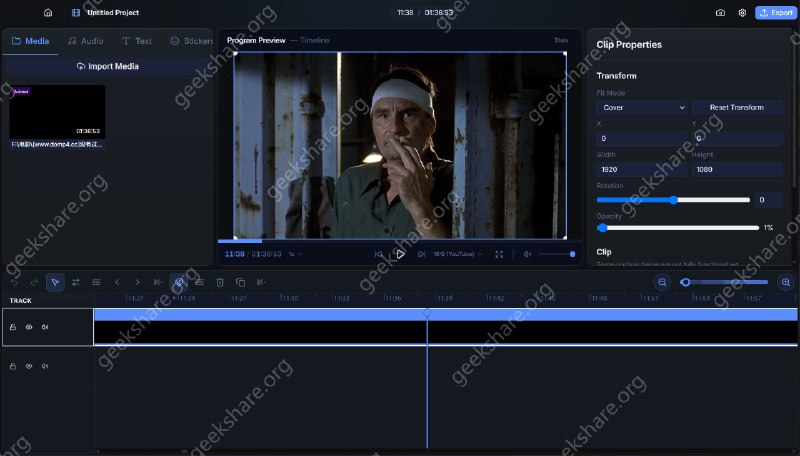This screenshot has width=800, height=456.
Task: Mute the first track
Action: 45,327
